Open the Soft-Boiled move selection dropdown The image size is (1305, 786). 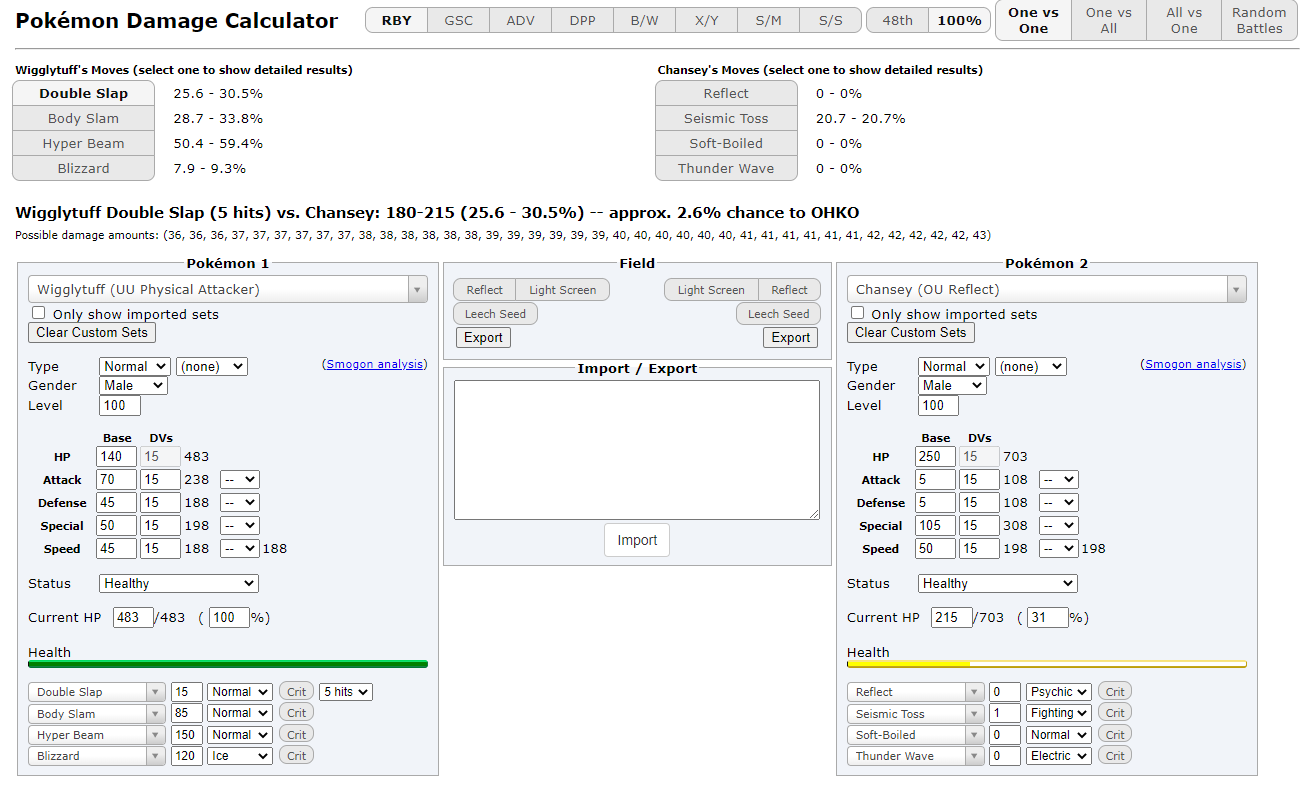915,735
